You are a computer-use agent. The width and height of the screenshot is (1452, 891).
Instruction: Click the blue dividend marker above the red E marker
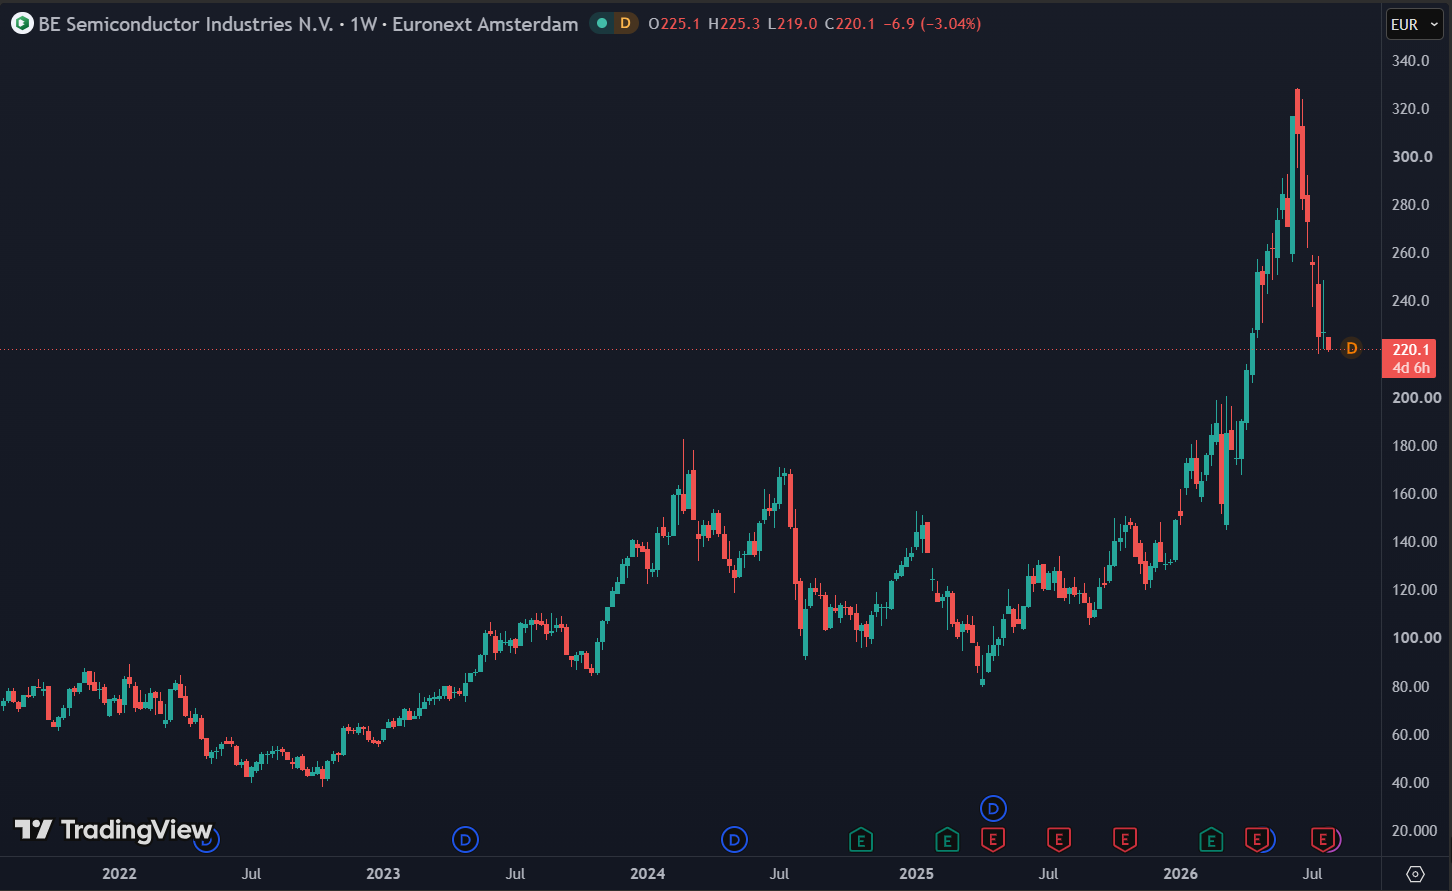coord(993,807)
